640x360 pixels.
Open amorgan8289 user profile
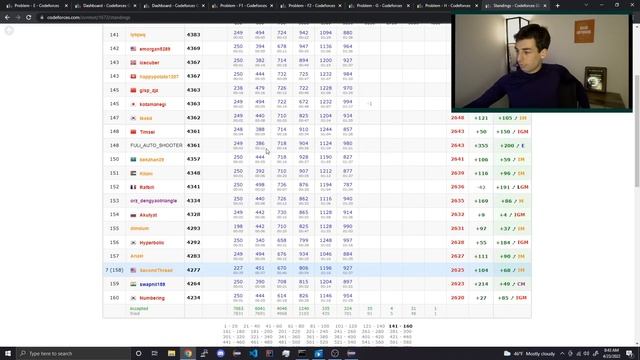[155, 49]
